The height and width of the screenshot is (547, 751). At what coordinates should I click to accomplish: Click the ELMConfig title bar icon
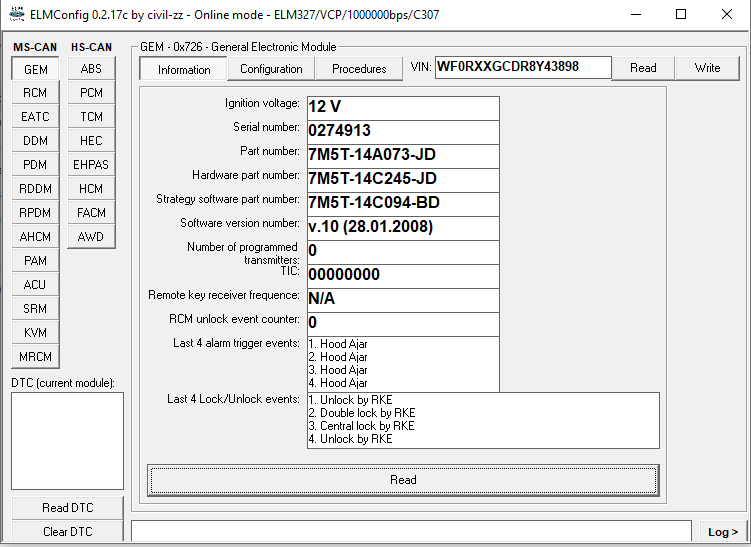[17, 15]
